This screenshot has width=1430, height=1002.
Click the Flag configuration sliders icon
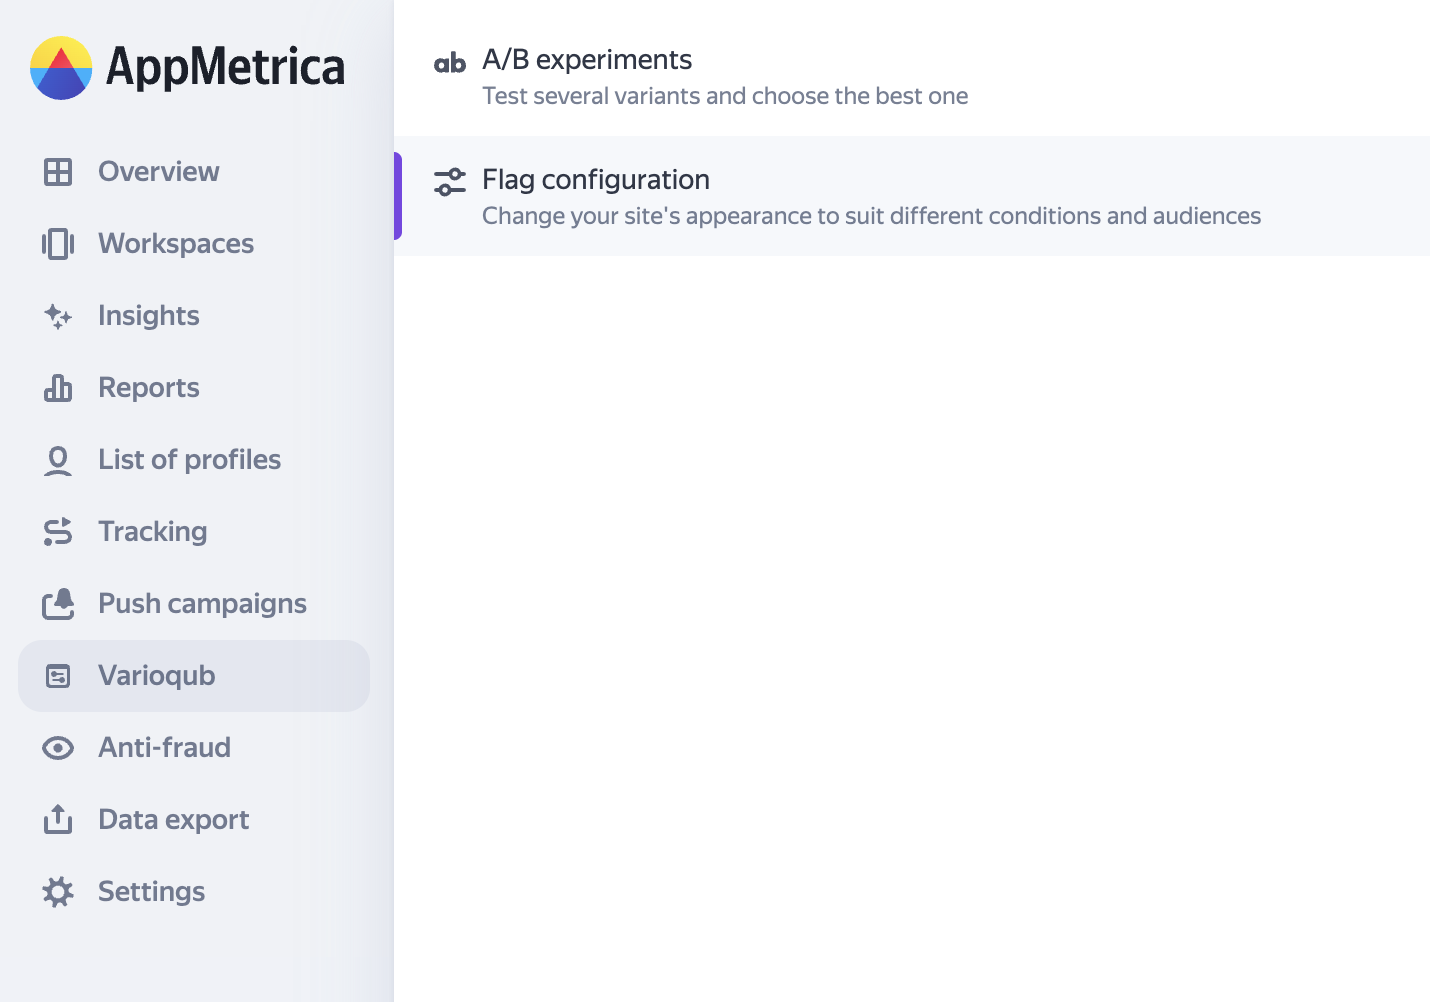(450, 182)
